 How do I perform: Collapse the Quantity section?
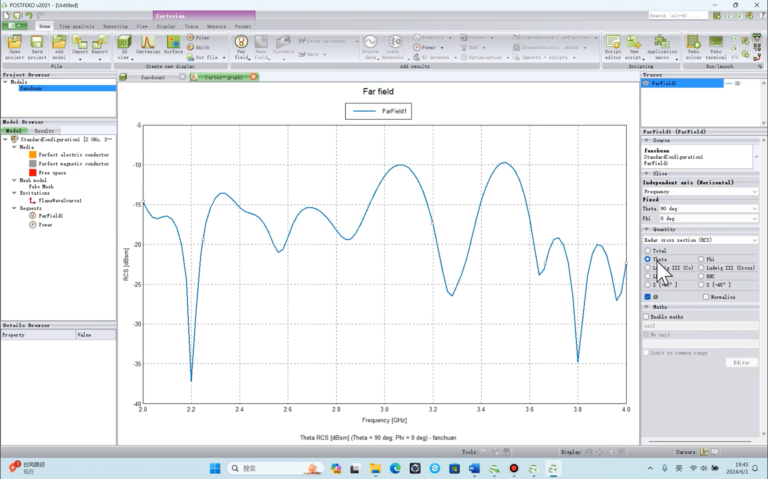[x=647, y=229]
